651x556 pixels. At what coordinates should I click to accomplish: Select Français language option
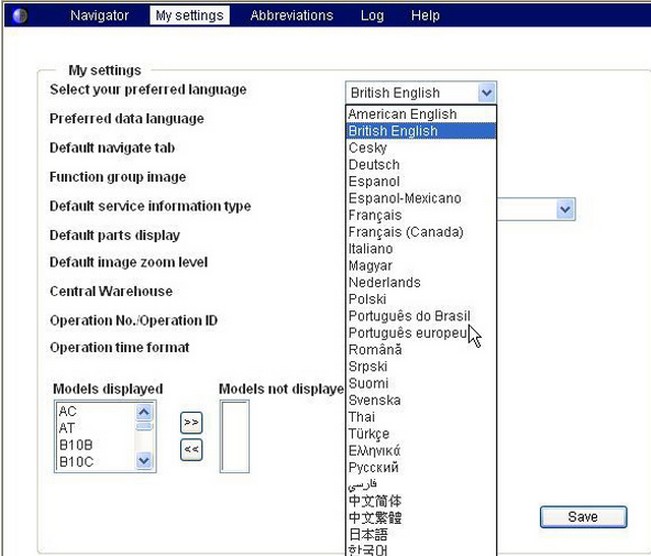[421, 215]
